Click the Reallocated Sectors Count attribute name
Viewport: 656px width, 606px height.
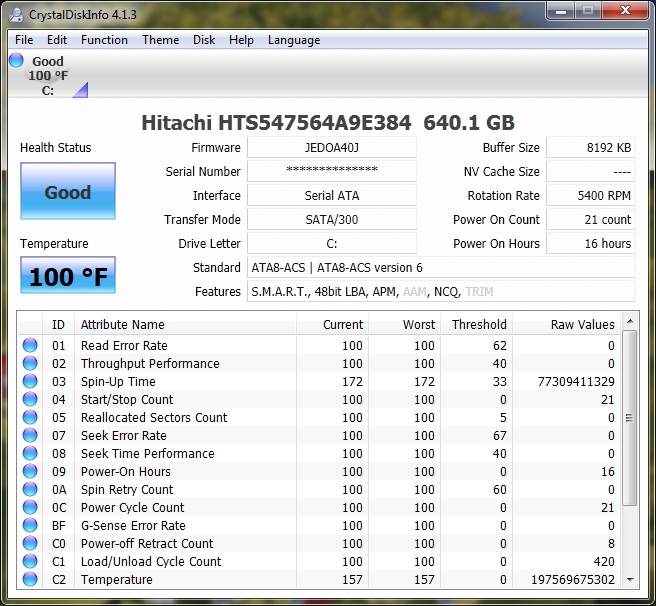click(154, 417)
